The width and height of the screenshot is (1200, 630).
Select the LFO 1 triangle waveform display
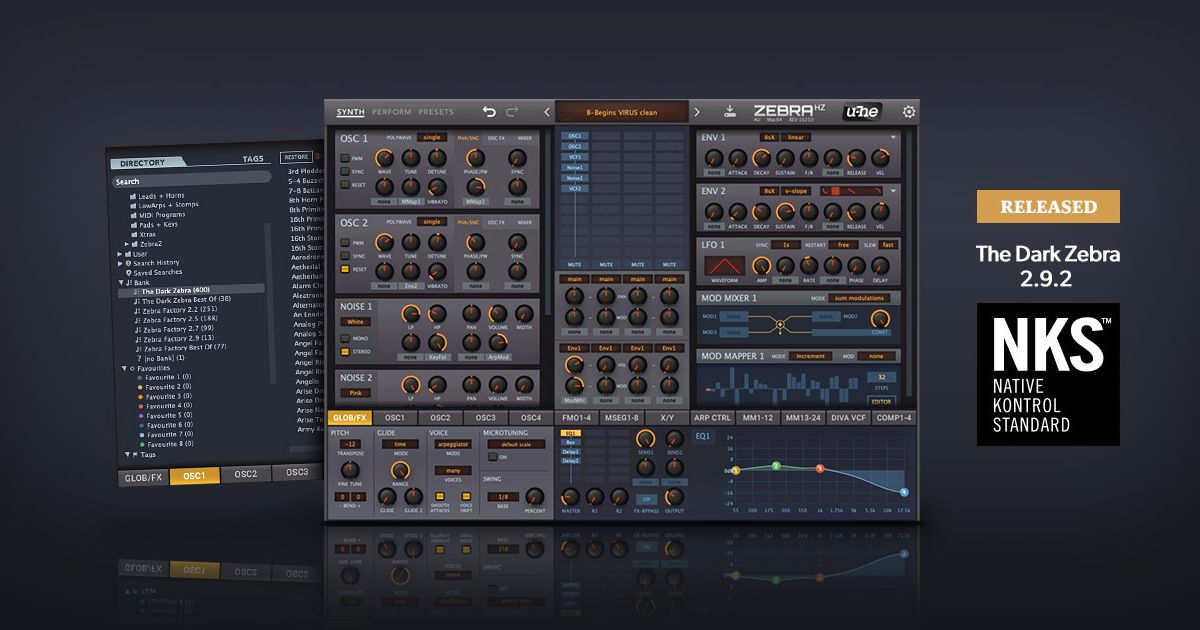point(723,265)
